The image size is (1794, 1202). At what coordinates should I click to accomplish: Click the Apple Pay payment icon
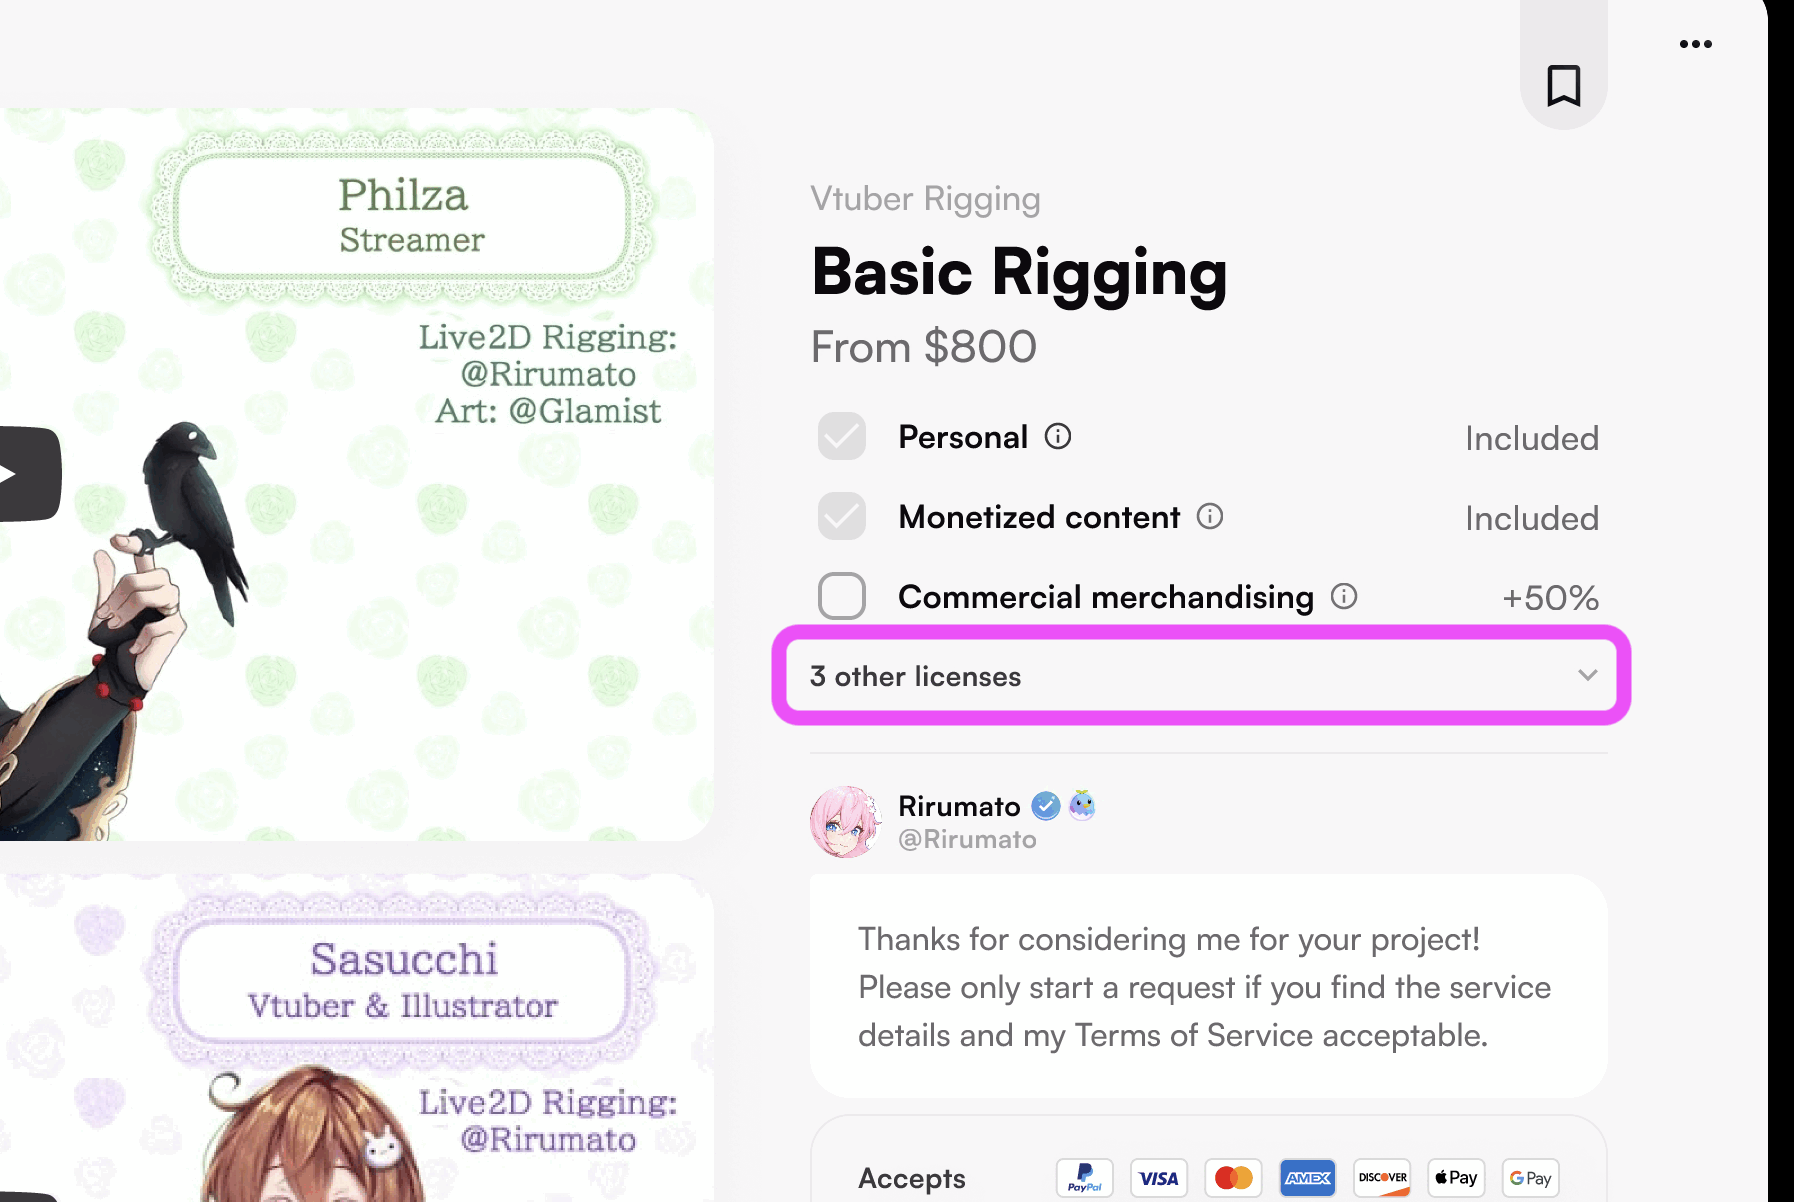click(x=1456, y=1178)
